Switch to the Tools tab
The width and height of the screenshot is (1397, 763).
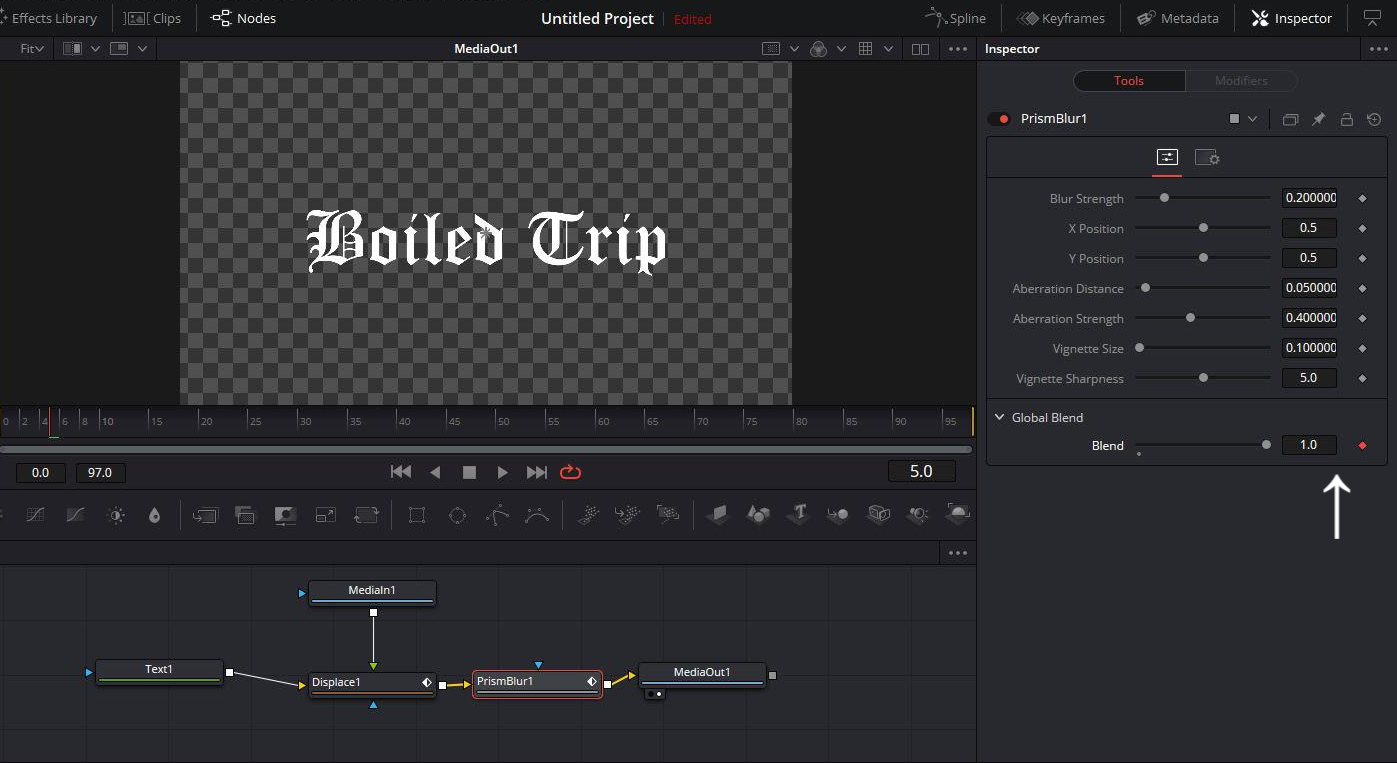click(1129, 81)
